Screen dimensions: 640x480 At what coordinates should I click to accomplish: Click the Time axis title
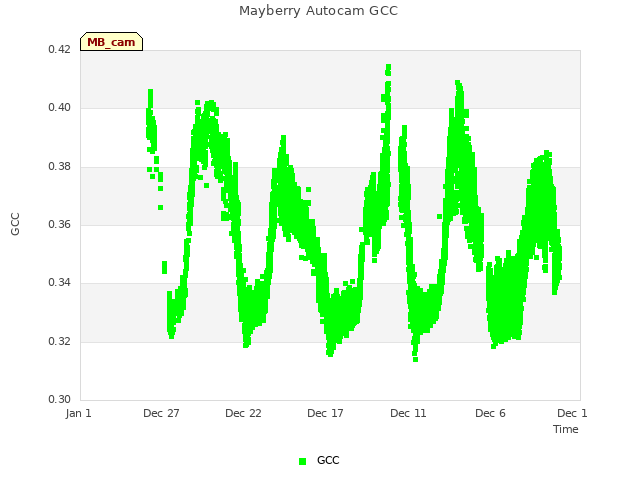tap(566, 429)
